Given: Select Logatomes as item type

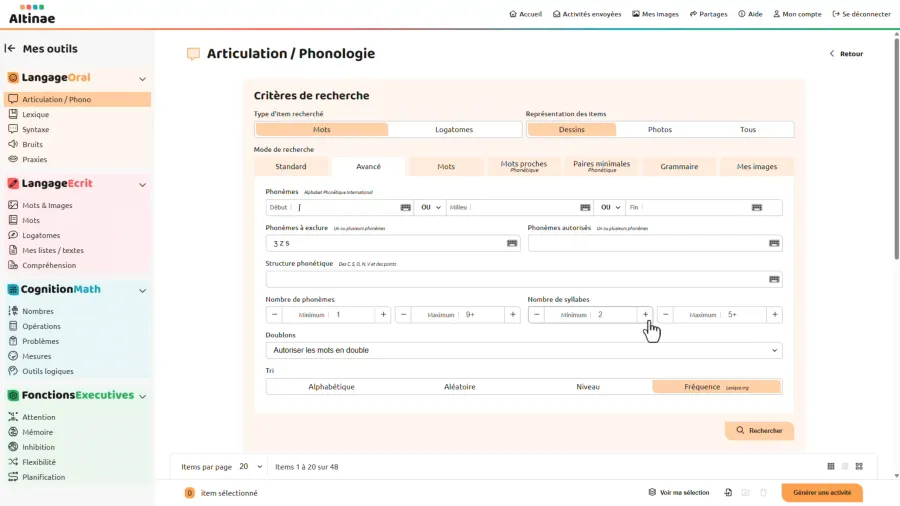Looking at the screenshot, I should point(454,130).
